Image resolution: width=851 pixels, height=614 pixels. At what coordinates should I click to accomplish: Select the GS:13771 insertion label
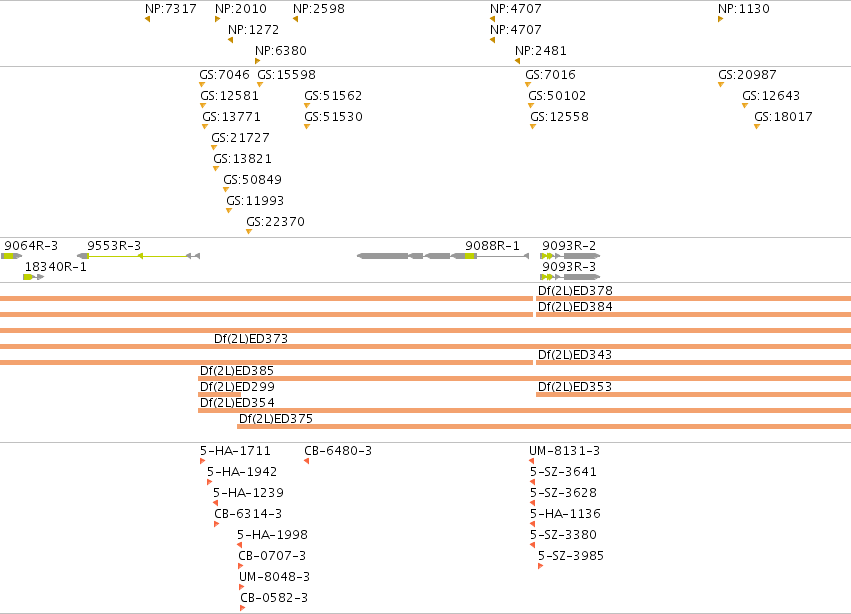(x=231, y=117)
